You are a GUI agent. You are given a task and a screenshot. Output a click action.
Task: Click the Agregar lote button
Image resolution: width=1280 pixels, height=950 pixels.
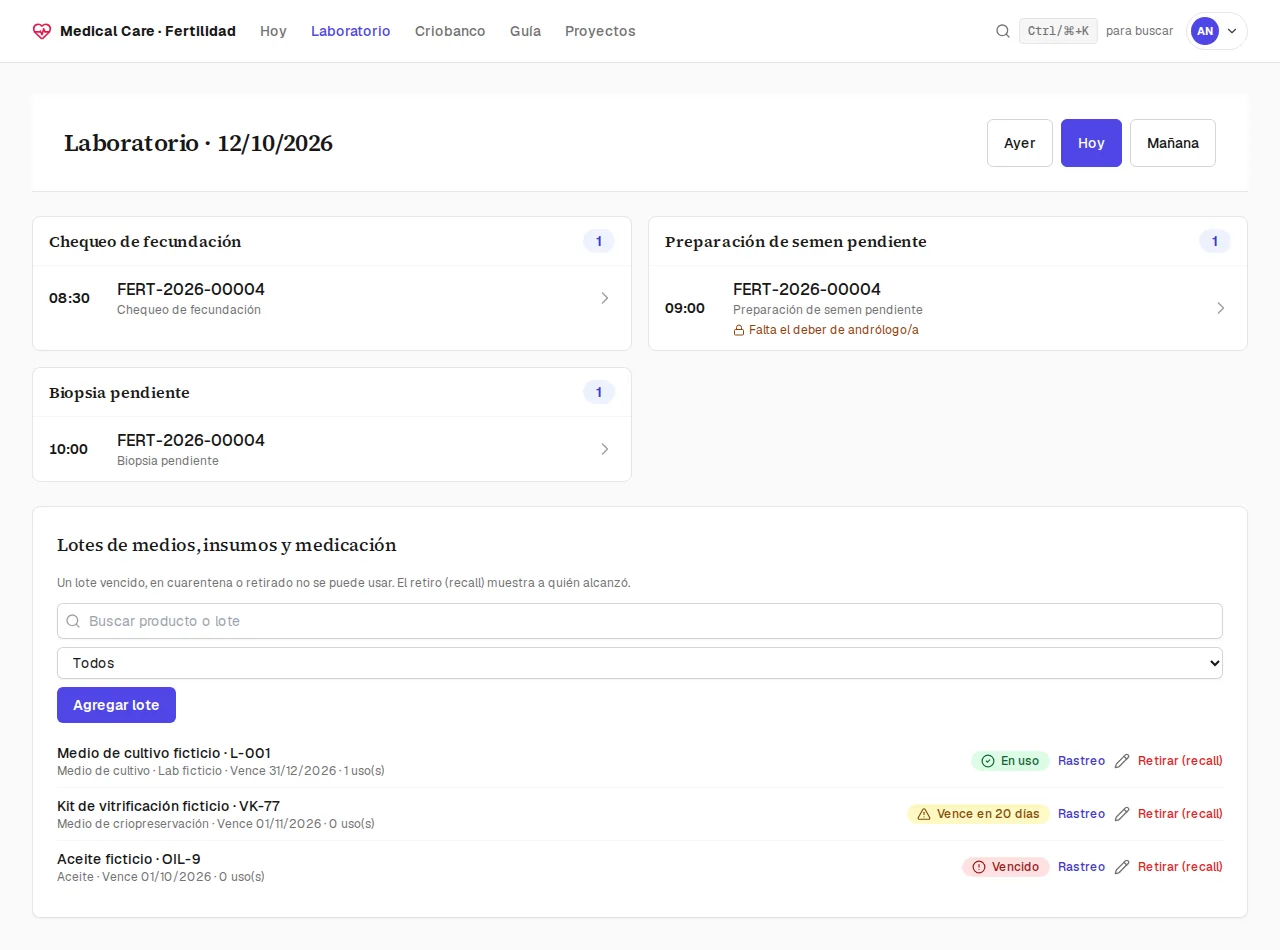116,705
